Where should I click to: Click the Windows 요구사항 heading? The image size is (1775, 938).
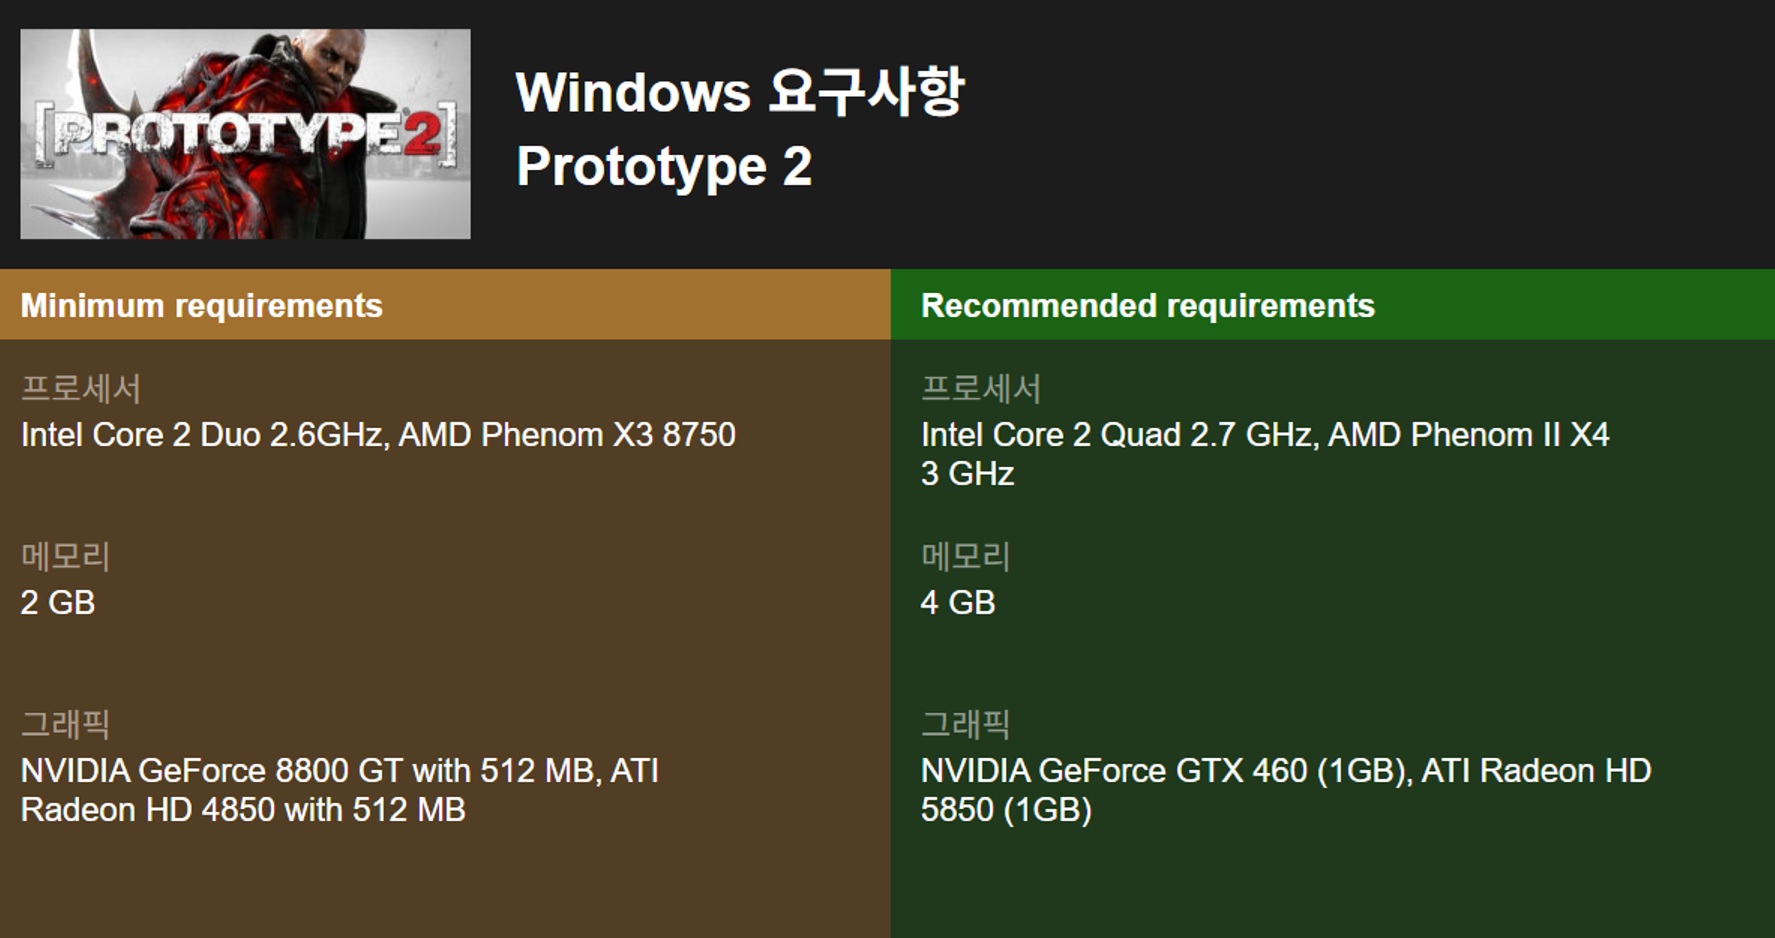point(739,92)
